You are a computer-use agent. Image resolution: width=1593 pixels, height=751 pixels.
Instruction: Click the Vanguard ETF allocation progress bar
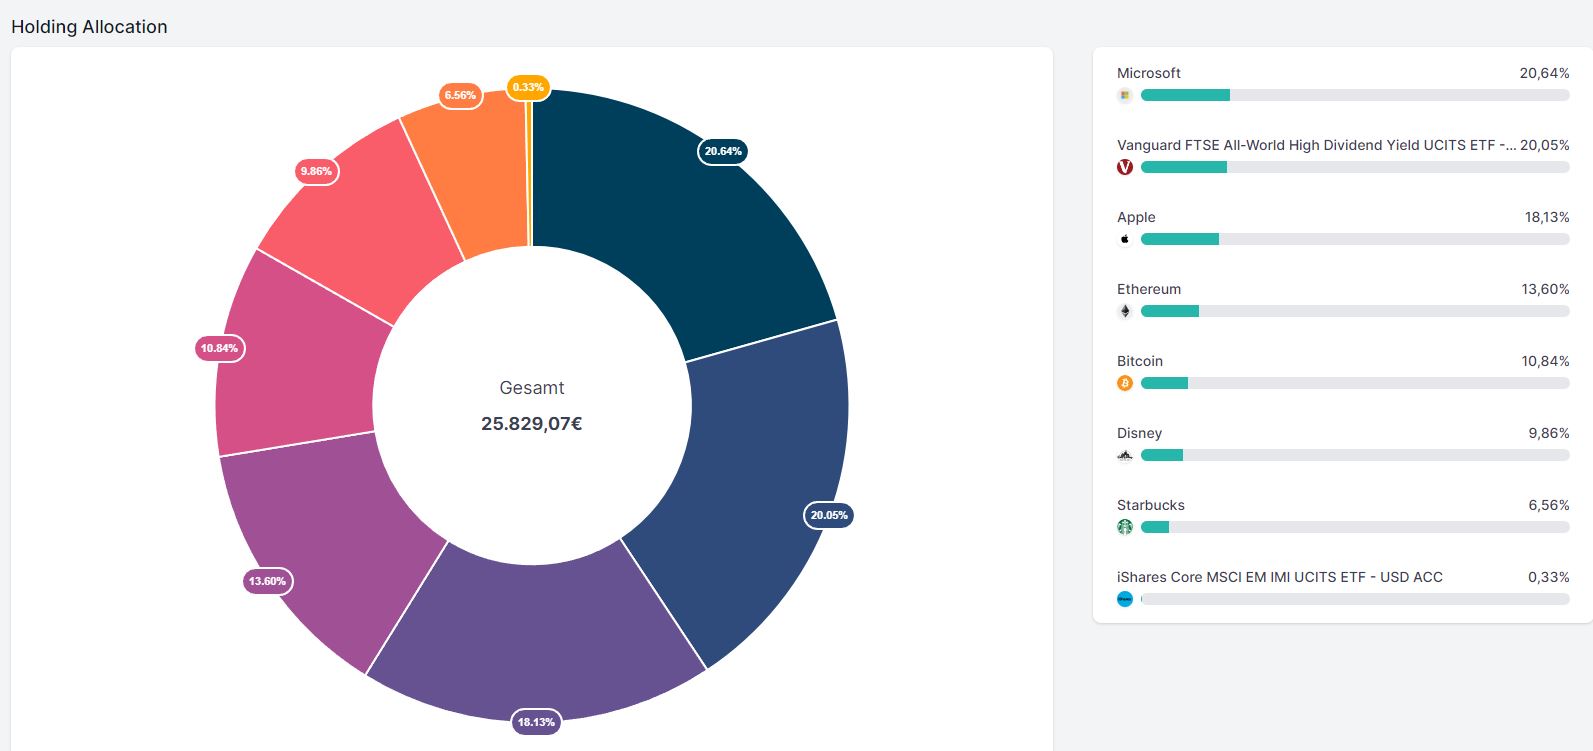tap(1355, 167)
